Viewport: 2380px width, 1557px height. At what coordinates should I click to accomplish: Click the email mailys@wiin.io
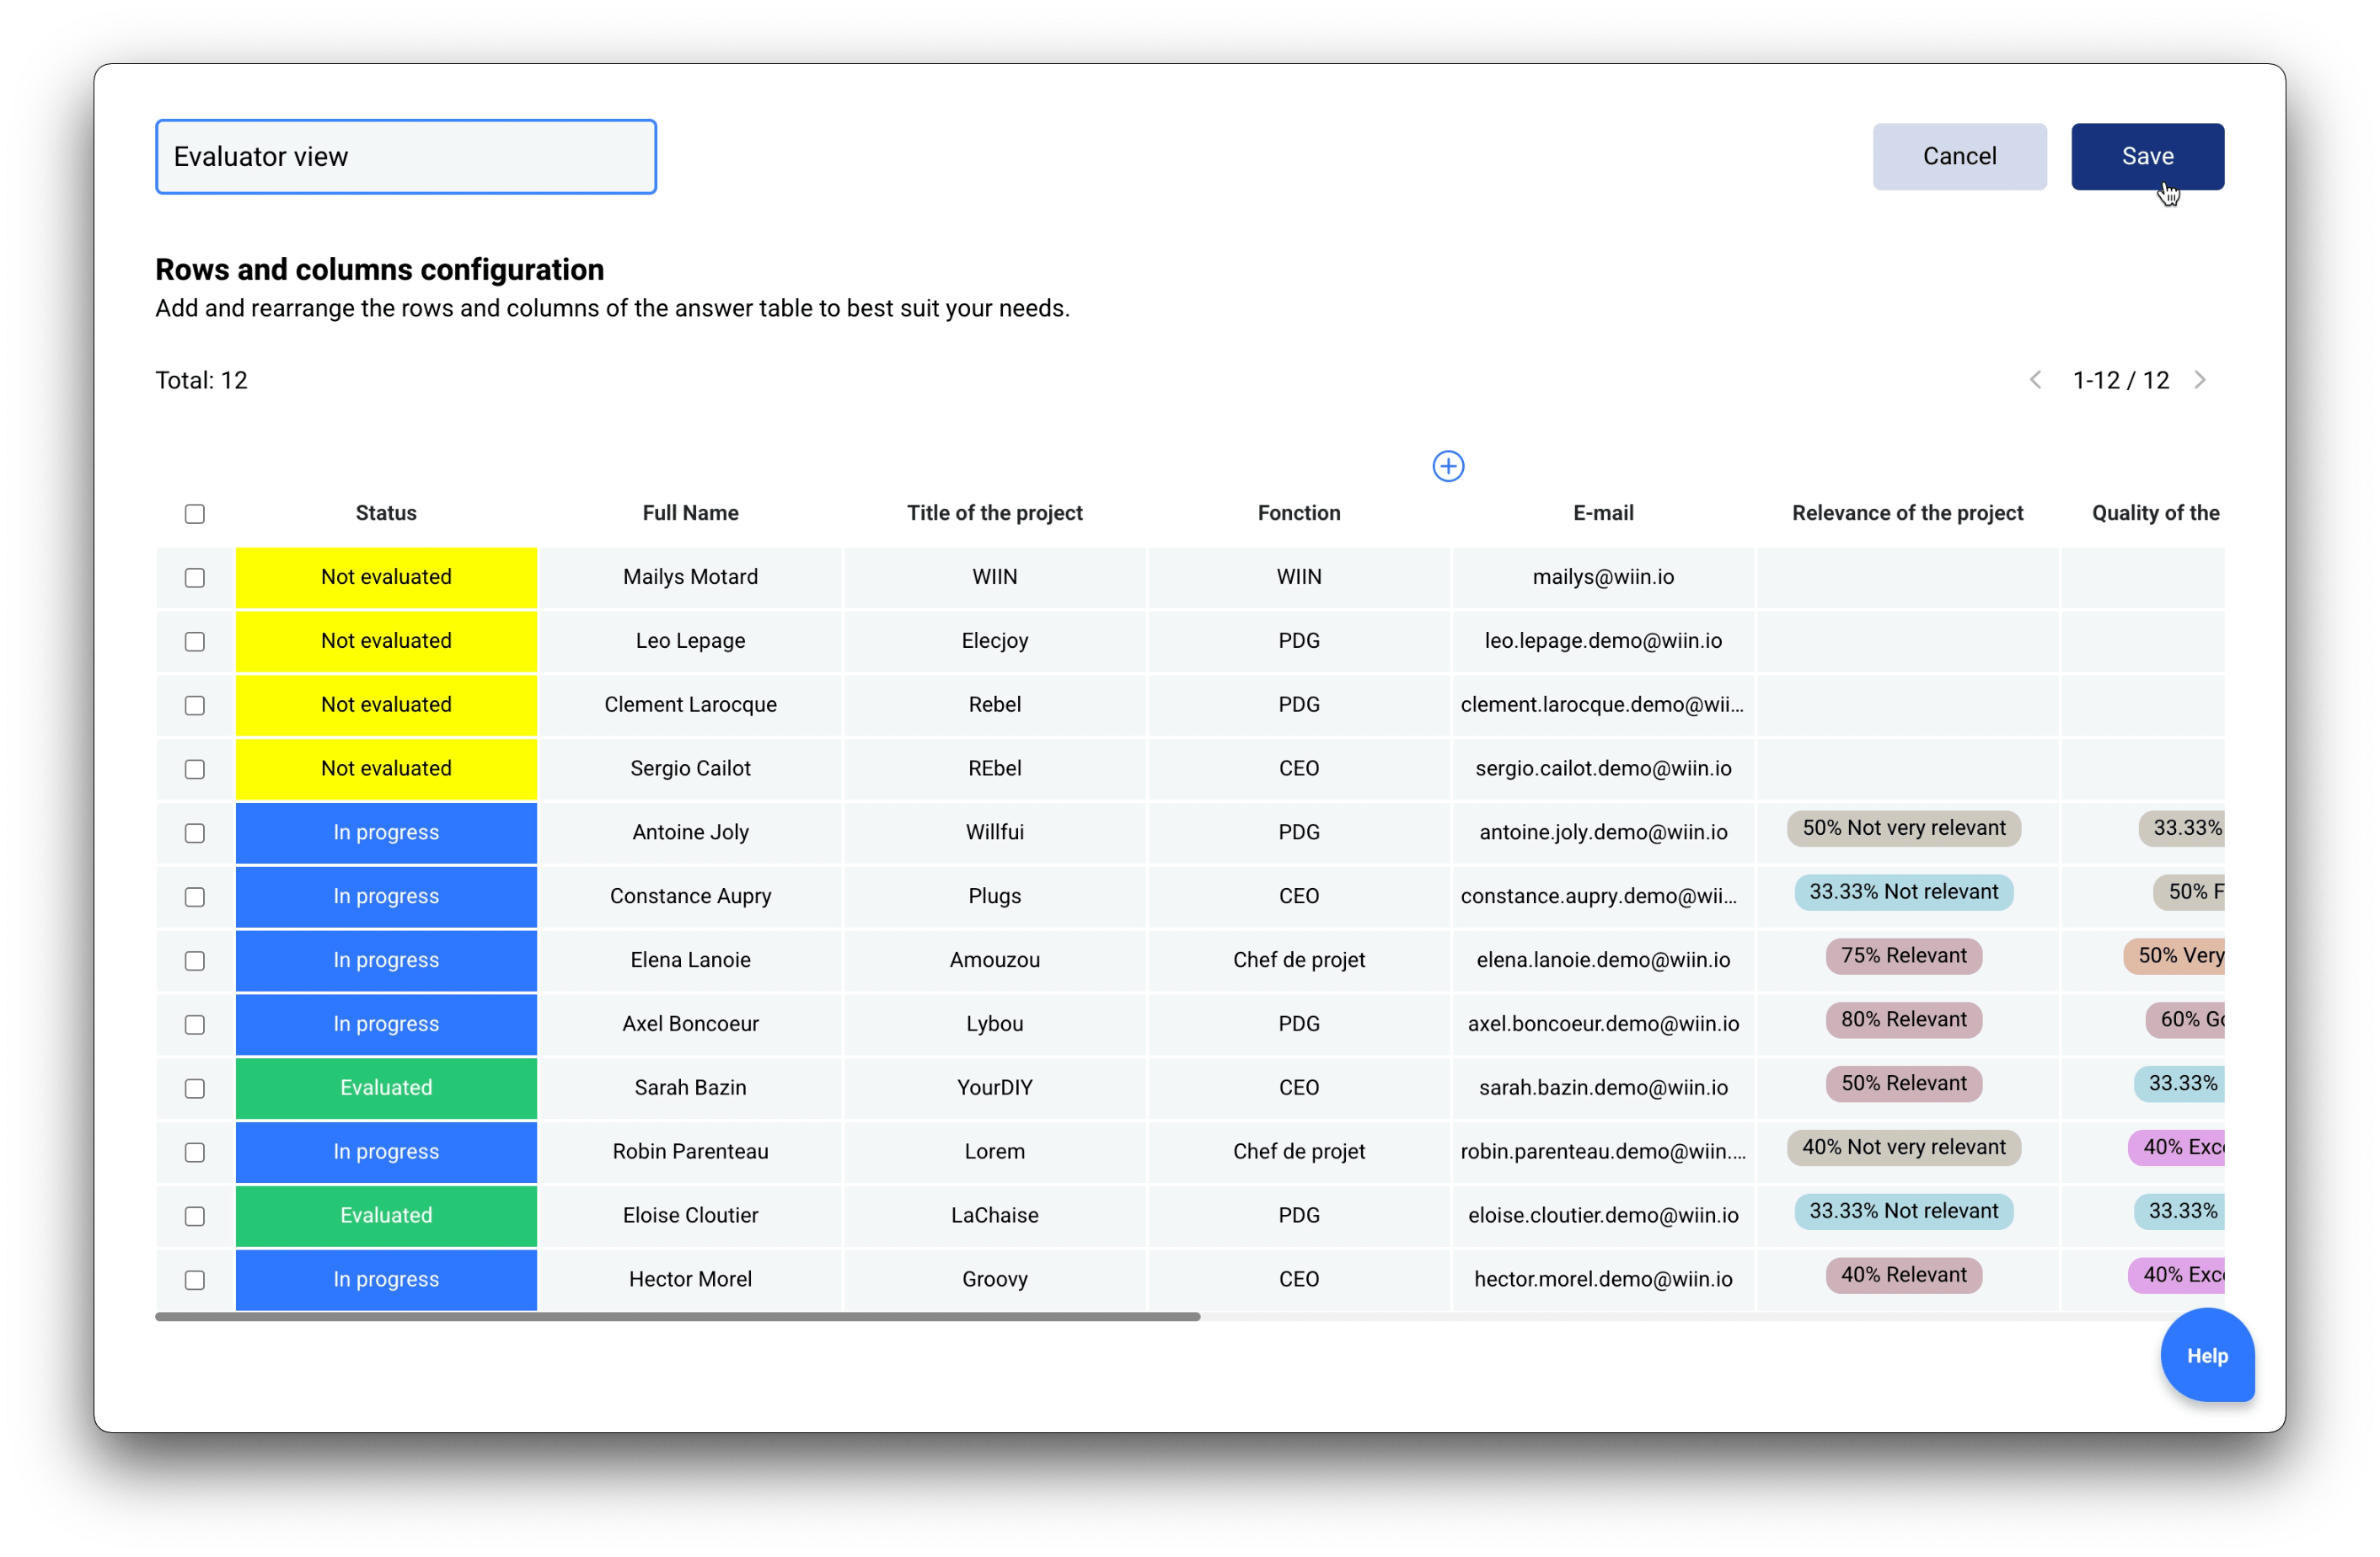tap(1602, 577)
